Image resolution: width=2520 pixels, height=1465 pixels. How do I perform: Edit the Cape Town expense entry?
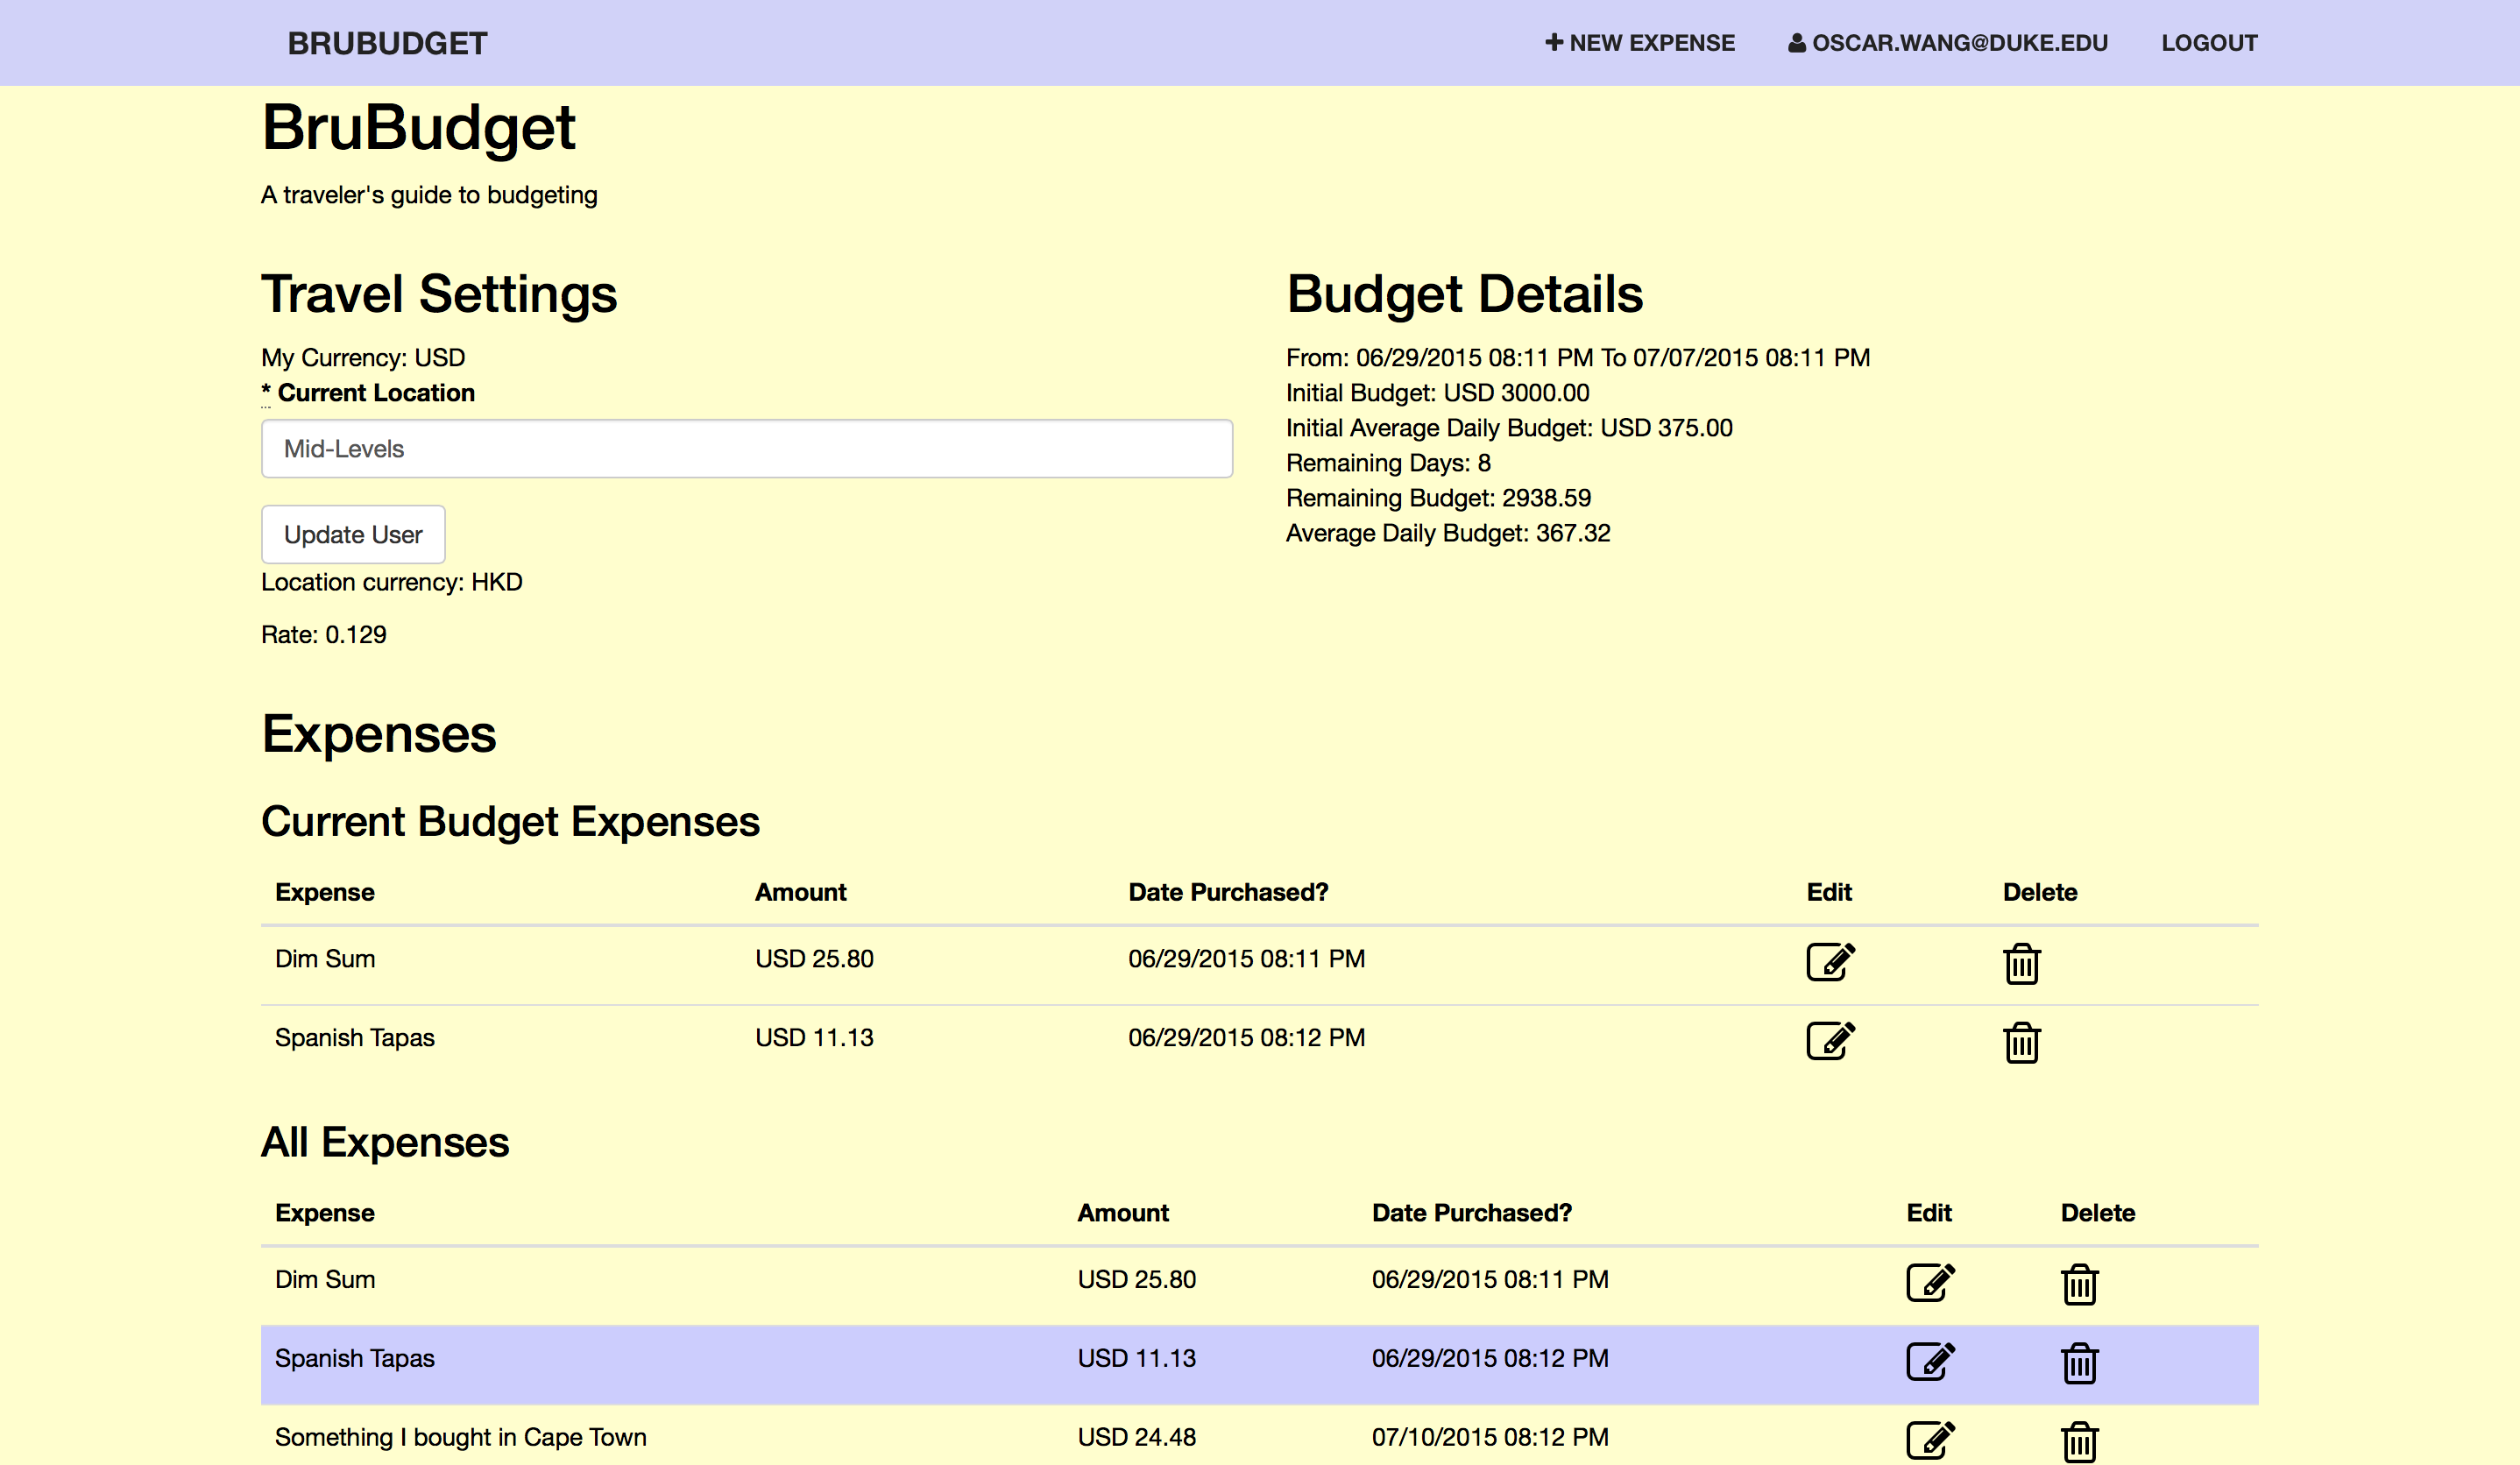coord(1930,1440)
